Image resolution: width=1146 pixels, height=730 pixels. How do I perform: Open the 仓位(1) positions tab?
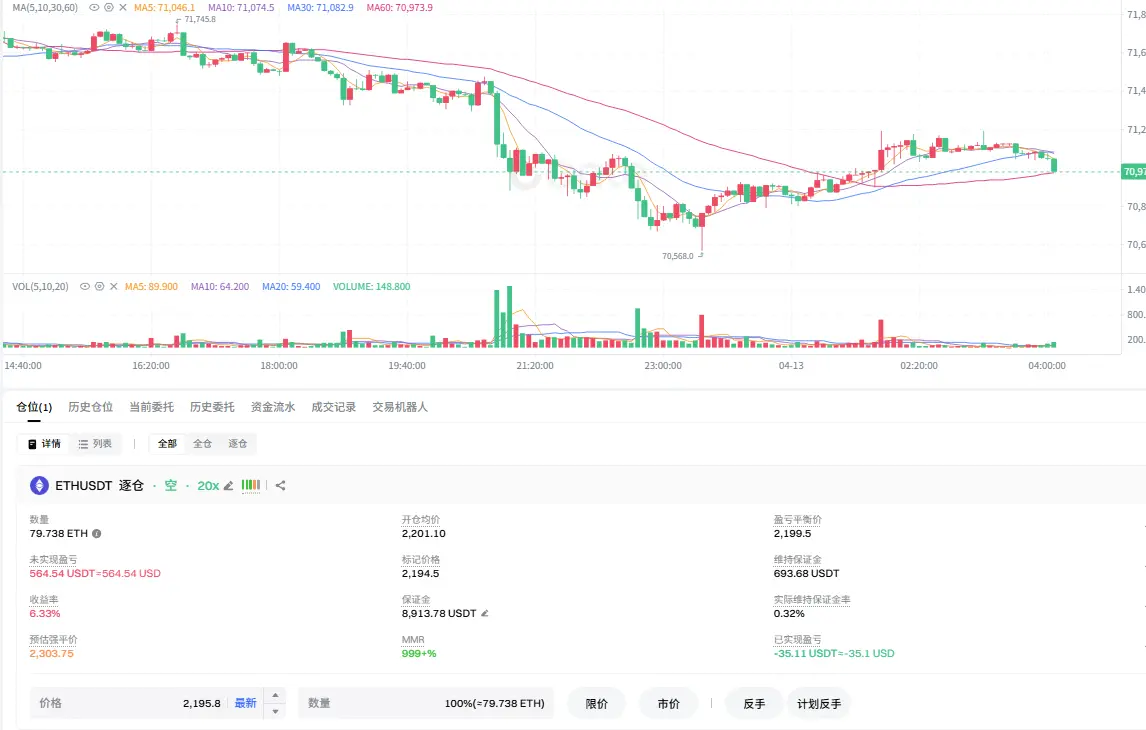click(34, 407)
